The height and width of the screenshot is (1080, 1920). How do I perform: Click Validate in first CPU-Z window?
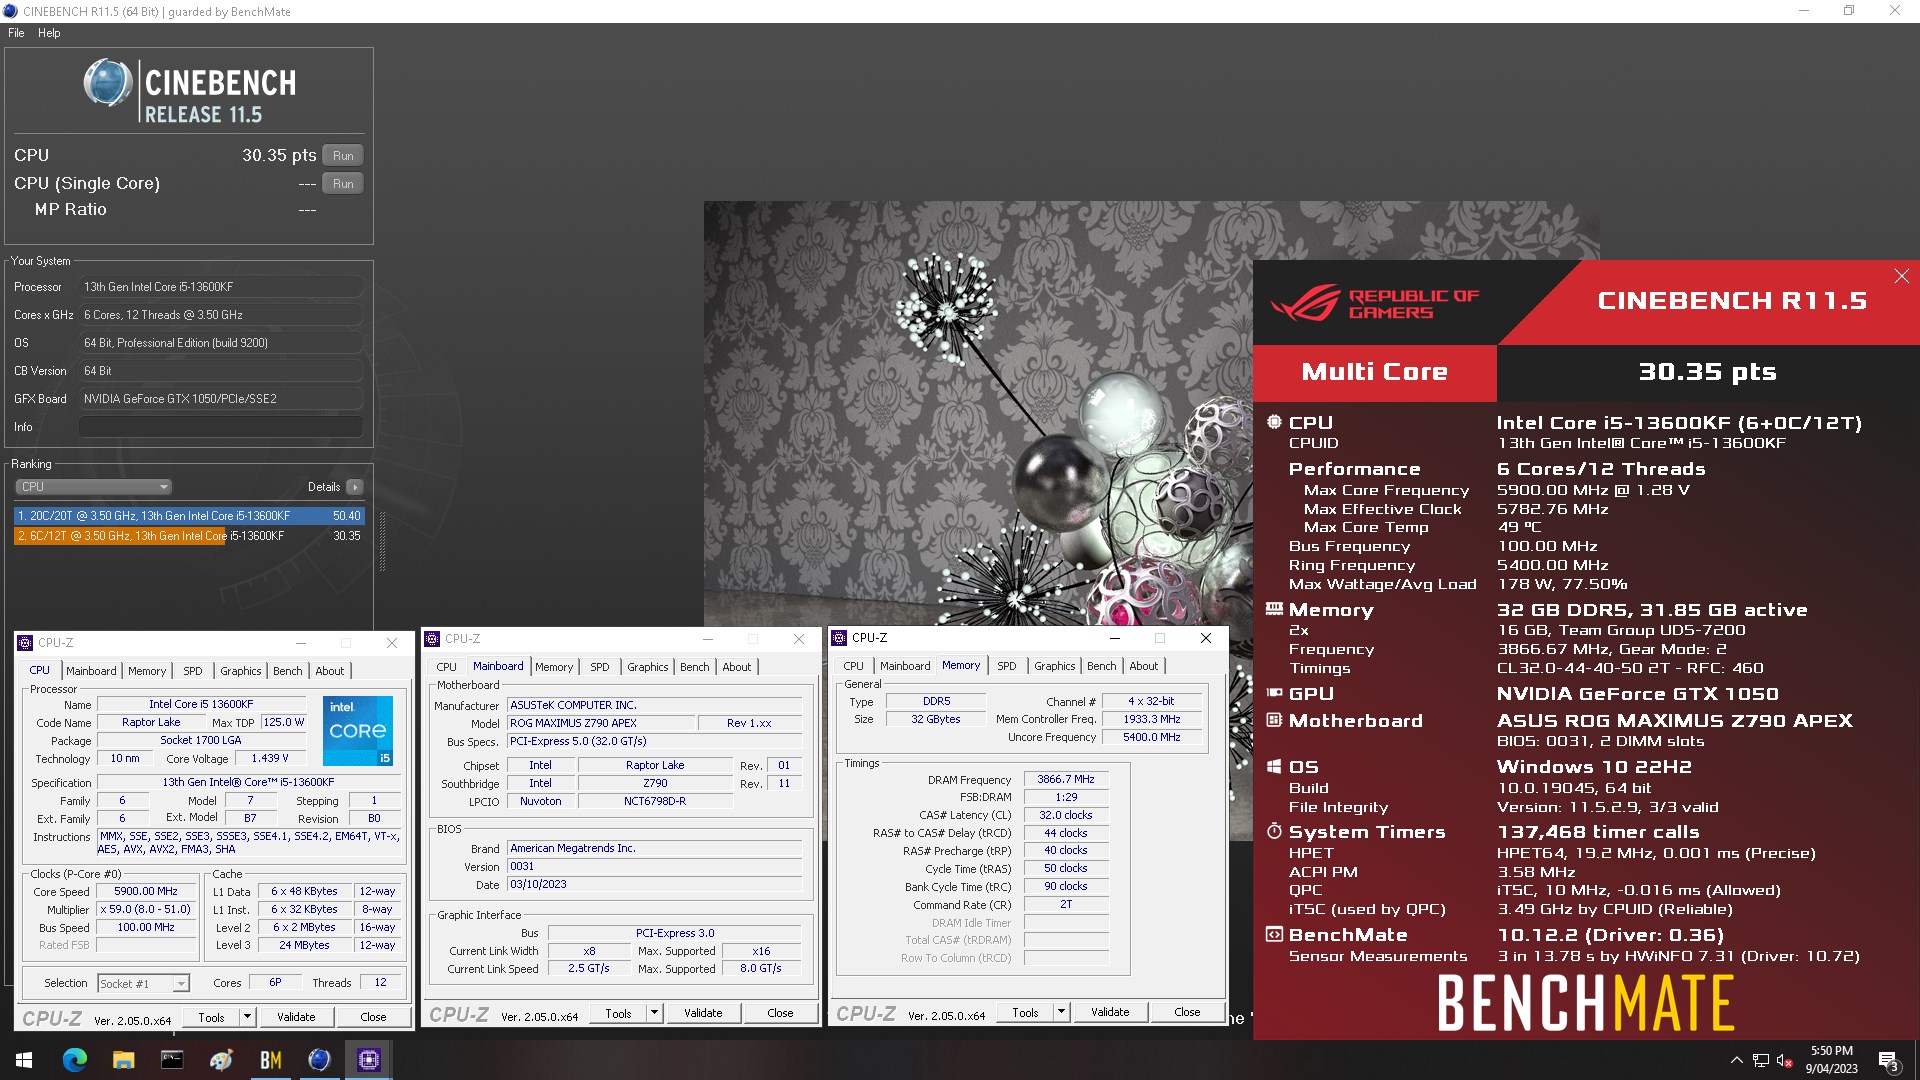point(296,1017)
